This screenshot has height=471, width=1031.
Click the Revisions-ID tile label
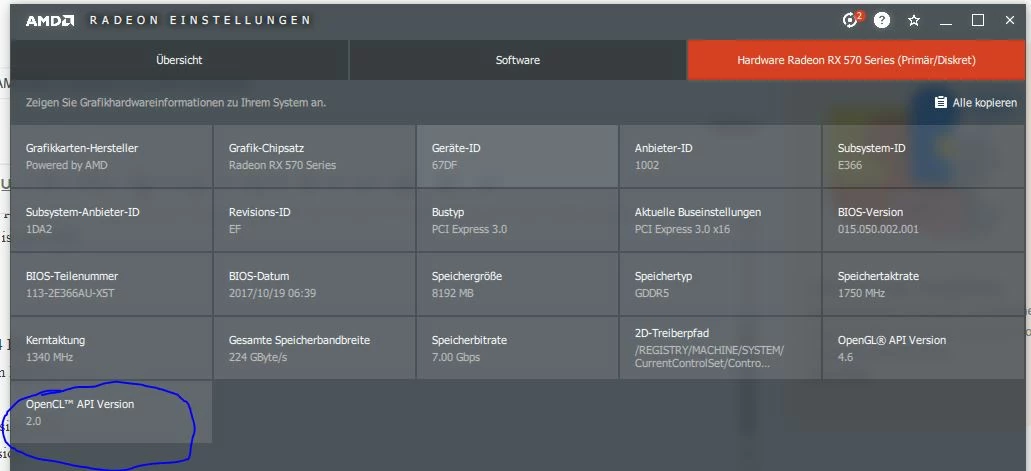pos(260,212)
